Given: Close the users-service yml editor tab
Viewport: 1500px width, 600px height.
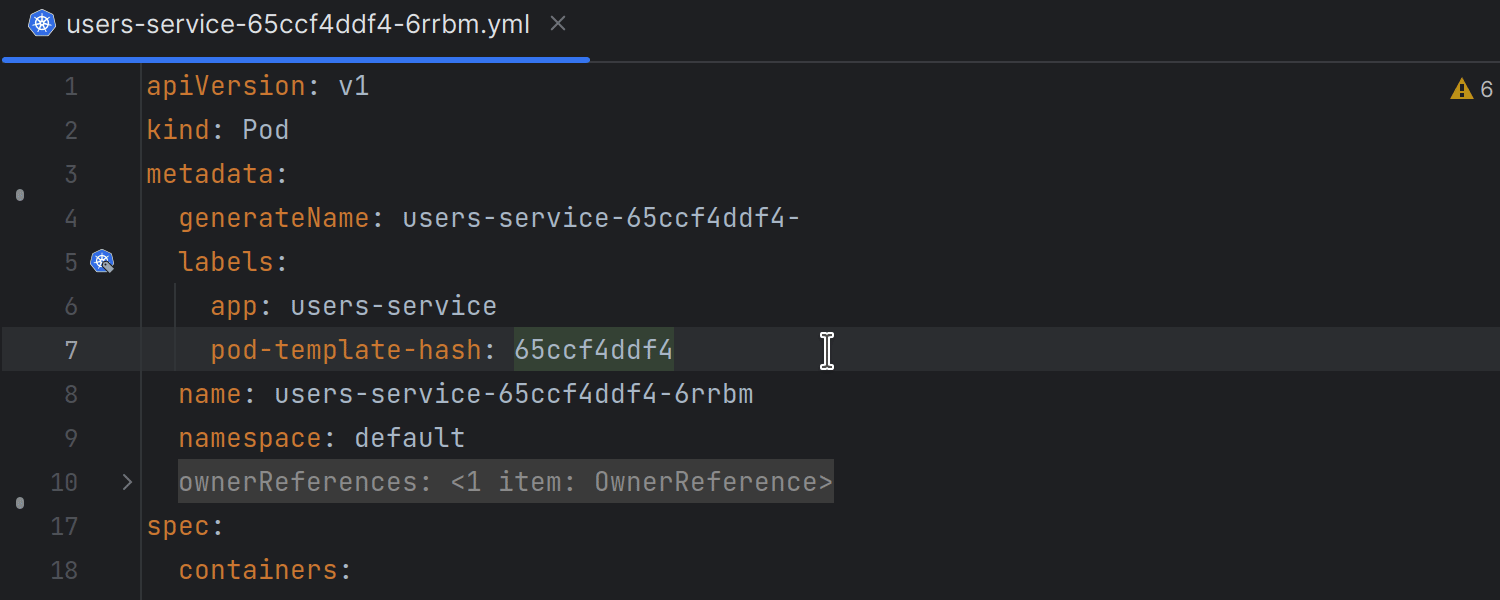Looking at the screenshot, I should pyautogui.click(x=557, y=23).
